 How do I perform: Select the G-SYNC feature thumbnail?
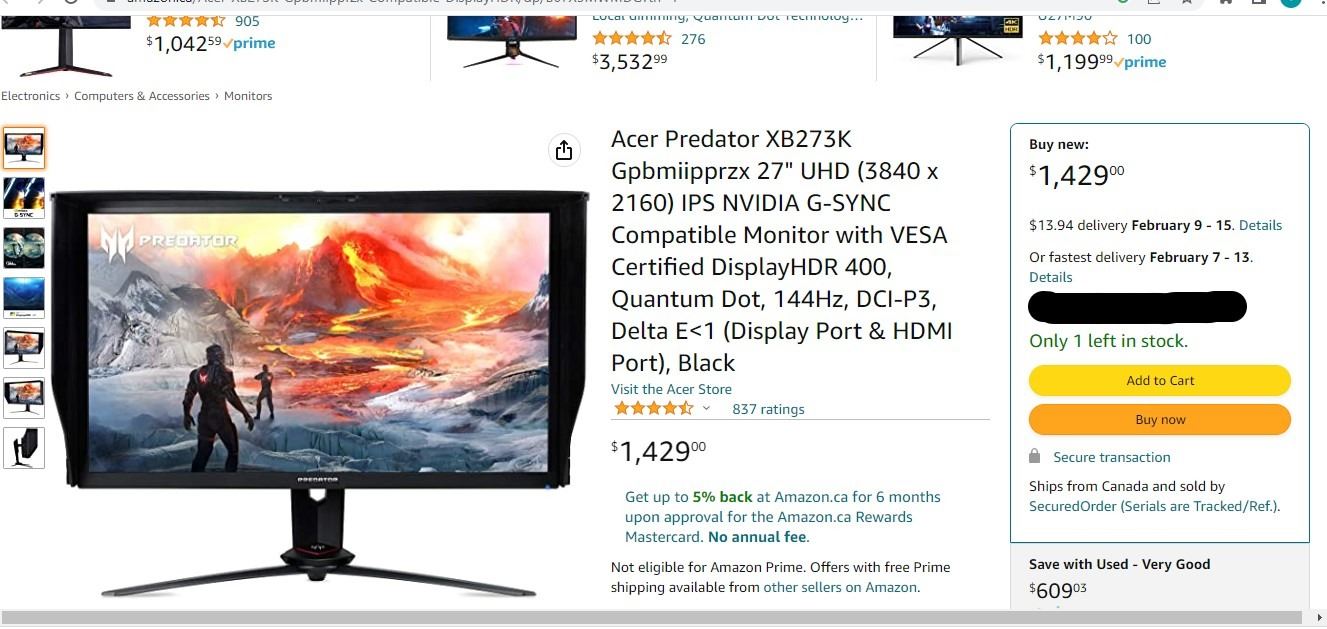pos(24,198)
